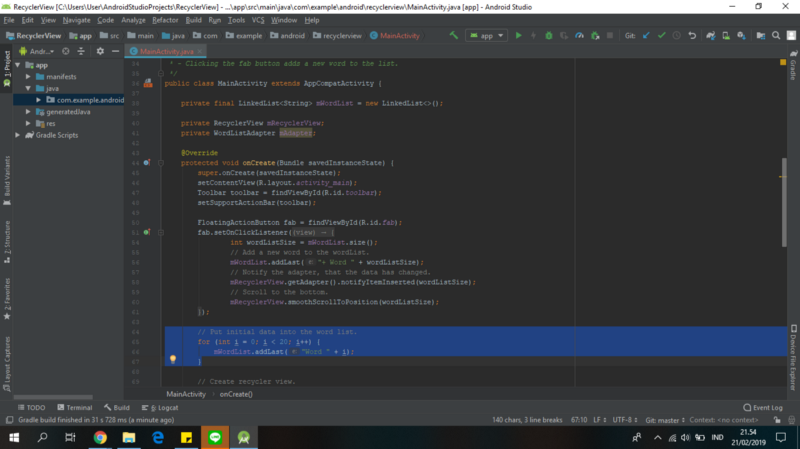The width and height of the screenshot is (800, 449).
Task: Fold the onCreate method in gutter
Action: tap(161, 163)
